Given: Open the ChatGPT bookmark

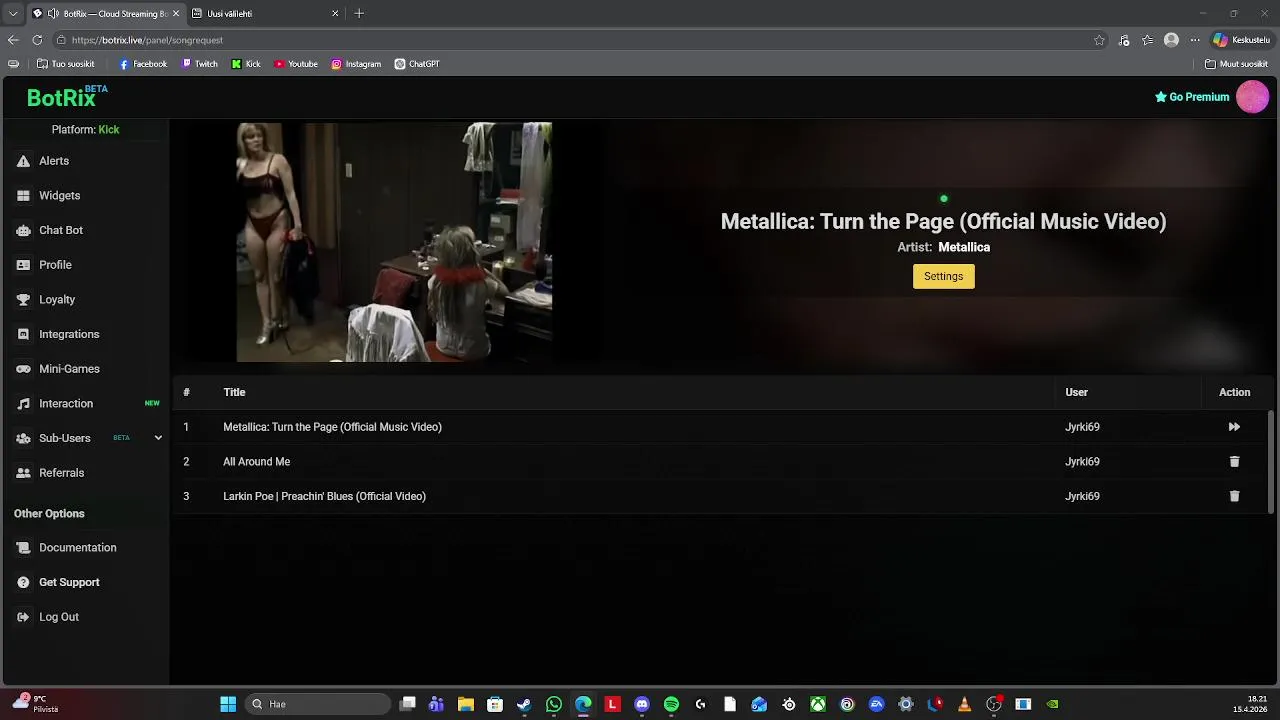Looking at the screenshot, I should [417, 64].
